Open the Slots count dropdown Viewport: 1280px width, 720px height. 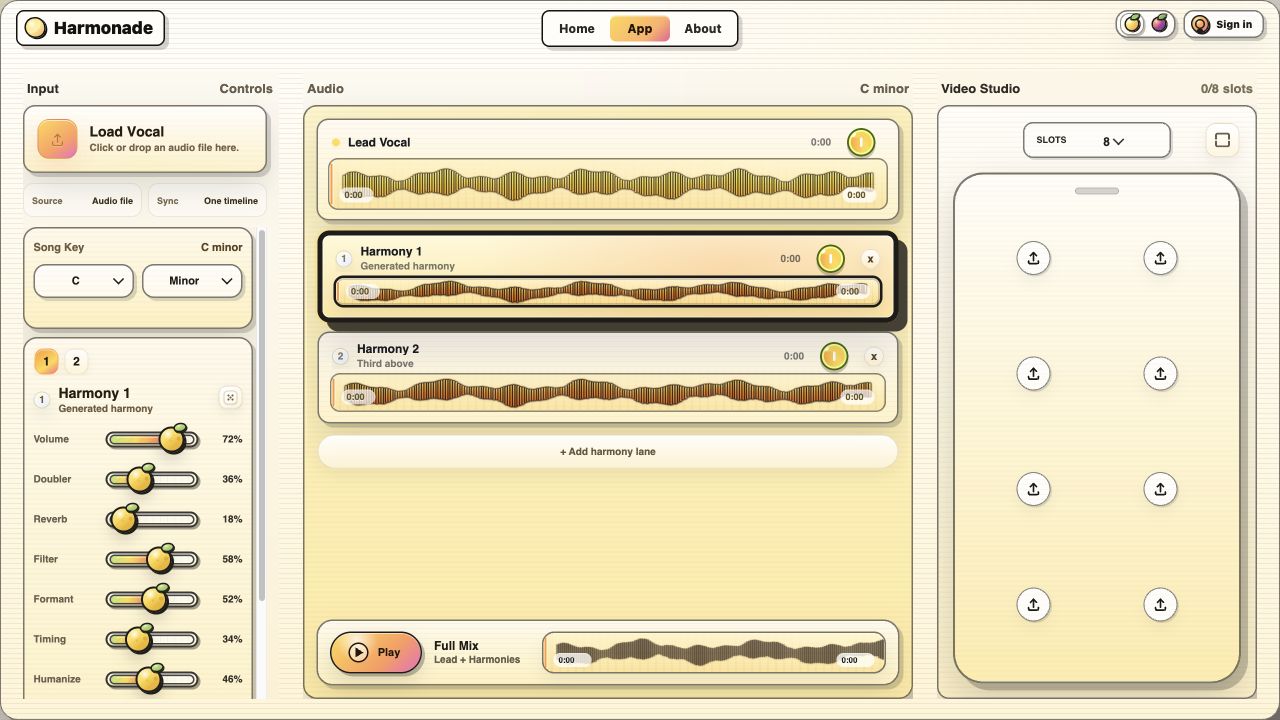tap(1097, 140)
